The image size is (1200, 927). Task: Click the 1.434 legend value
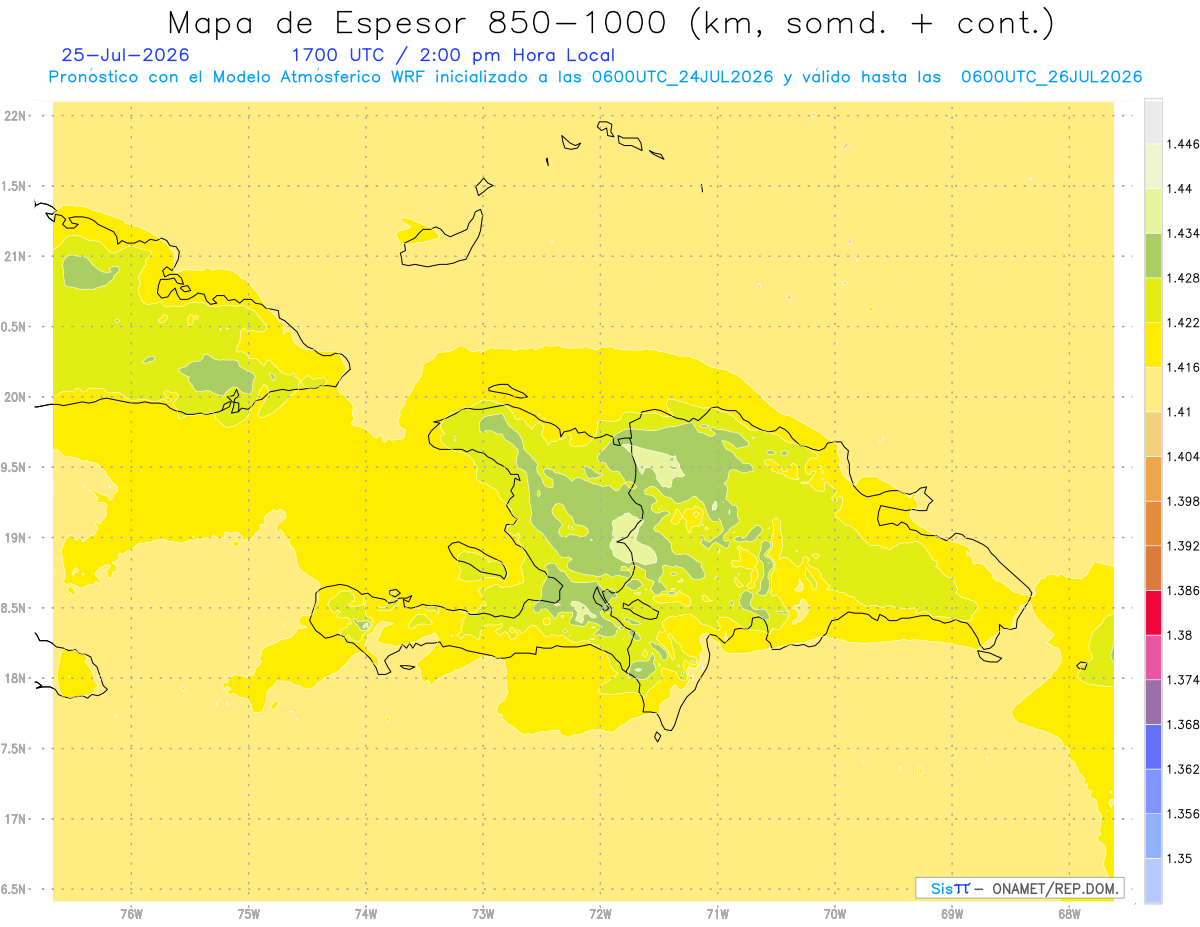pyautogui.click(x=1183, y=233)
